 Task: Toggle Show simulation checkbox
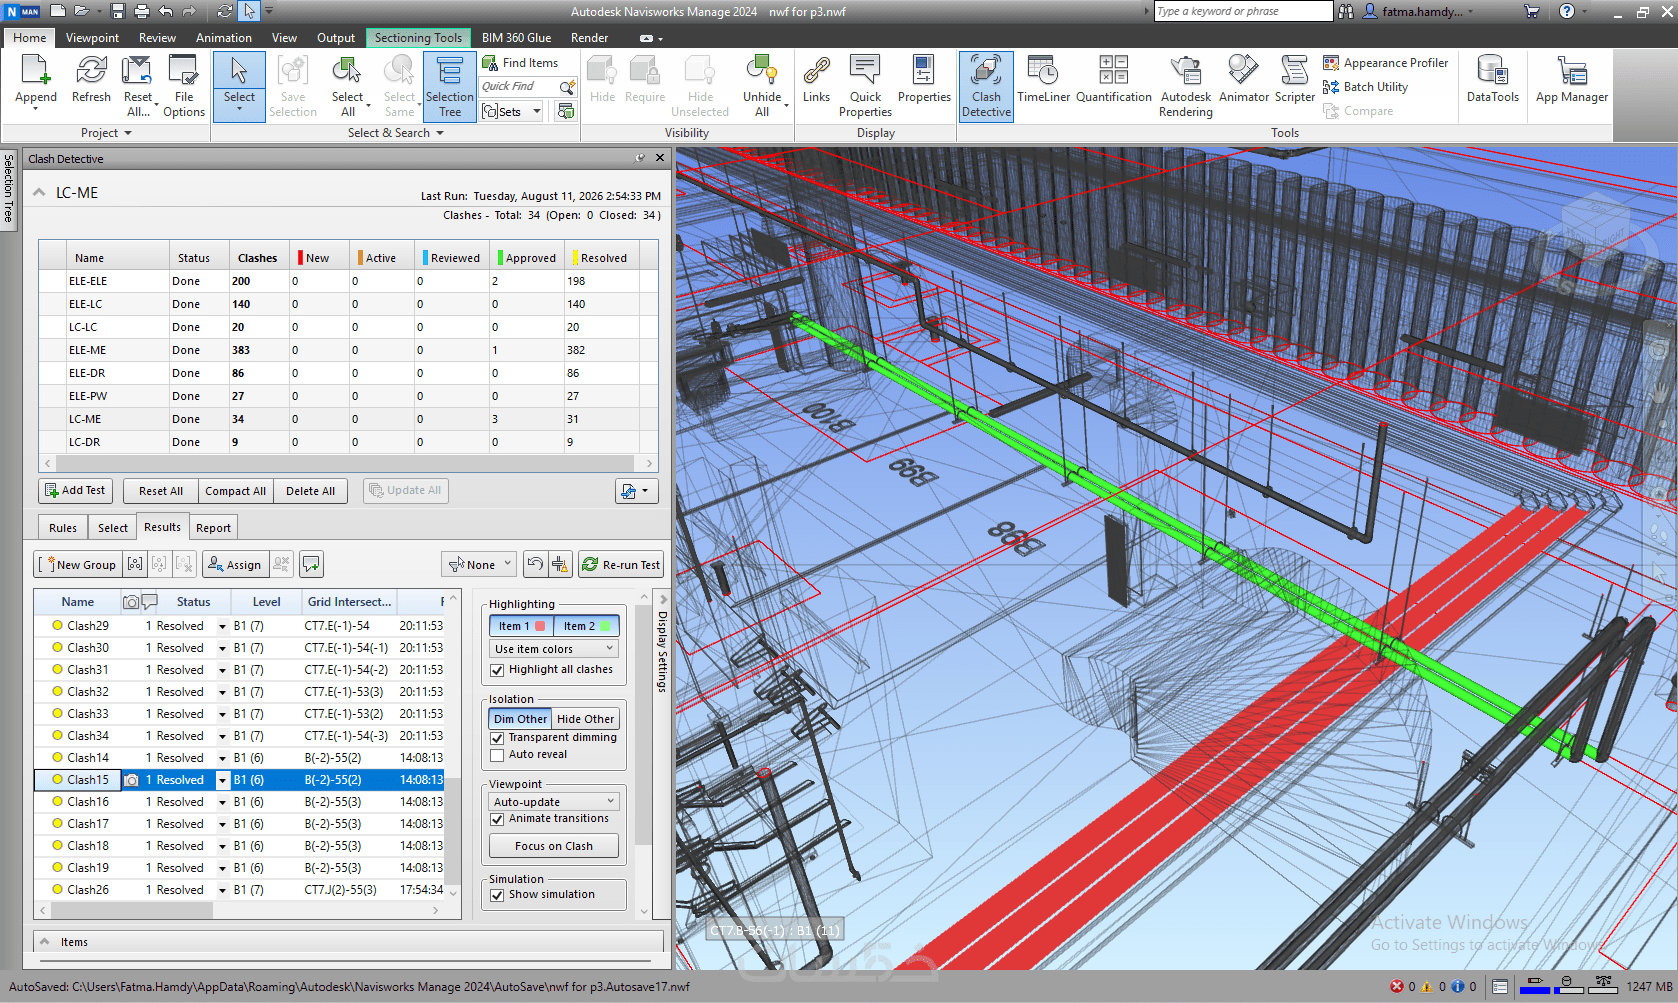497,895
